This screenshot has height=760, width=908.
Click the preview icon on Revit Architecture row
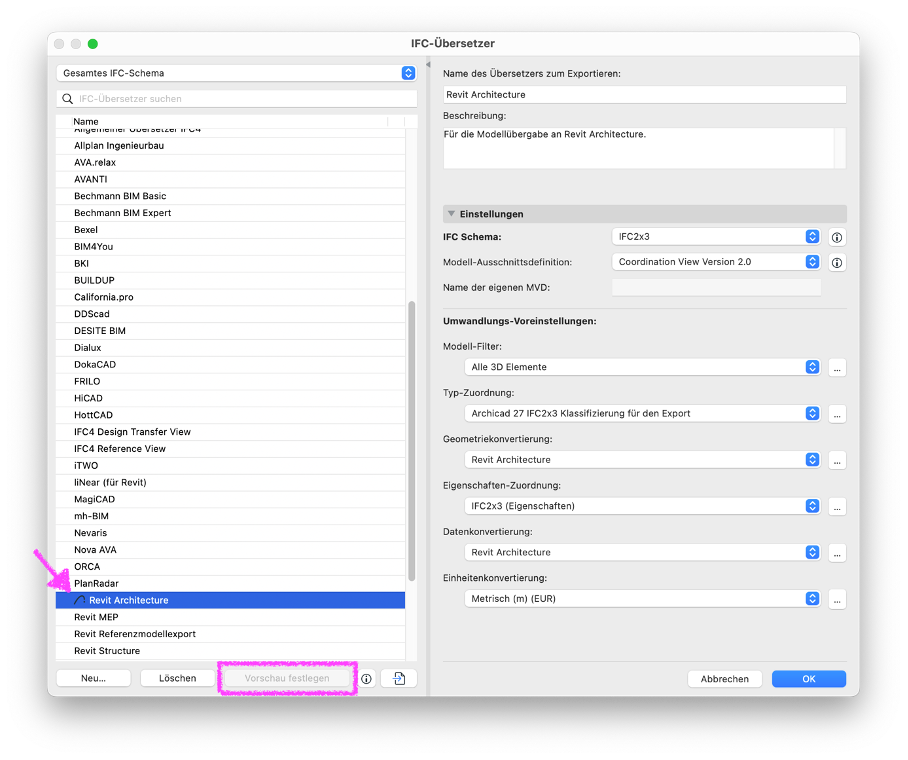point(80,600)
